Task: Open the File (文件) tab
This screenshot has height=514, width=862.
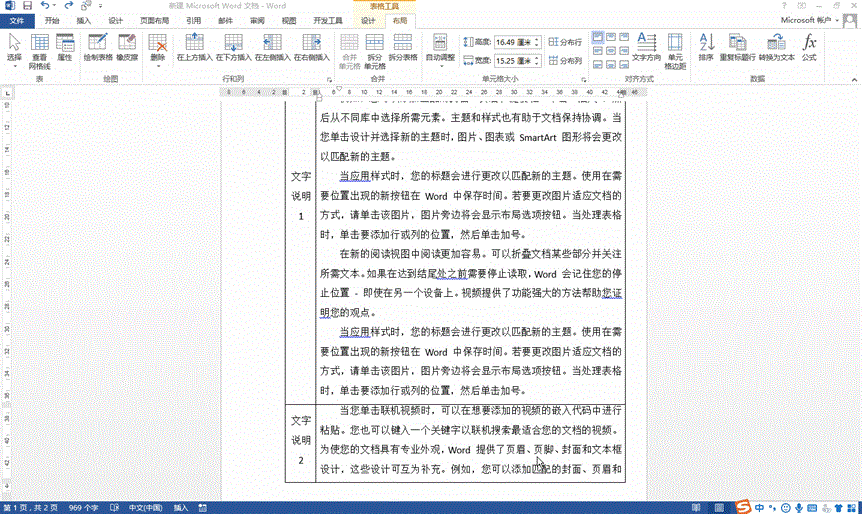Action: click(18, 20)
